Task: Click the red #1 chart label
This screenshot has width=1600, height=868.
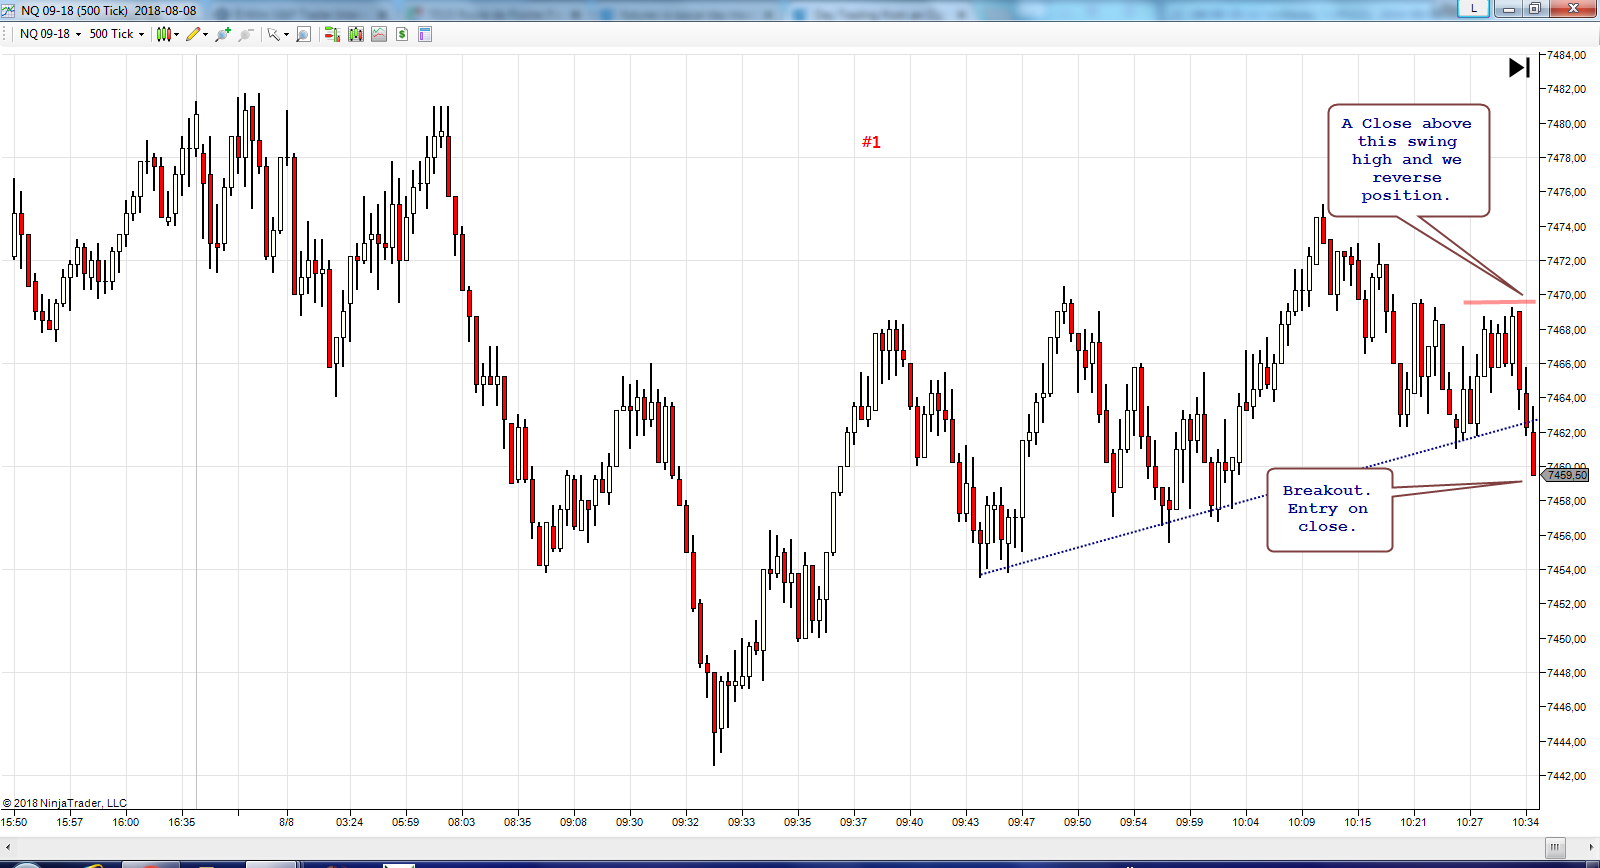Action: click(x=871, y=142)
